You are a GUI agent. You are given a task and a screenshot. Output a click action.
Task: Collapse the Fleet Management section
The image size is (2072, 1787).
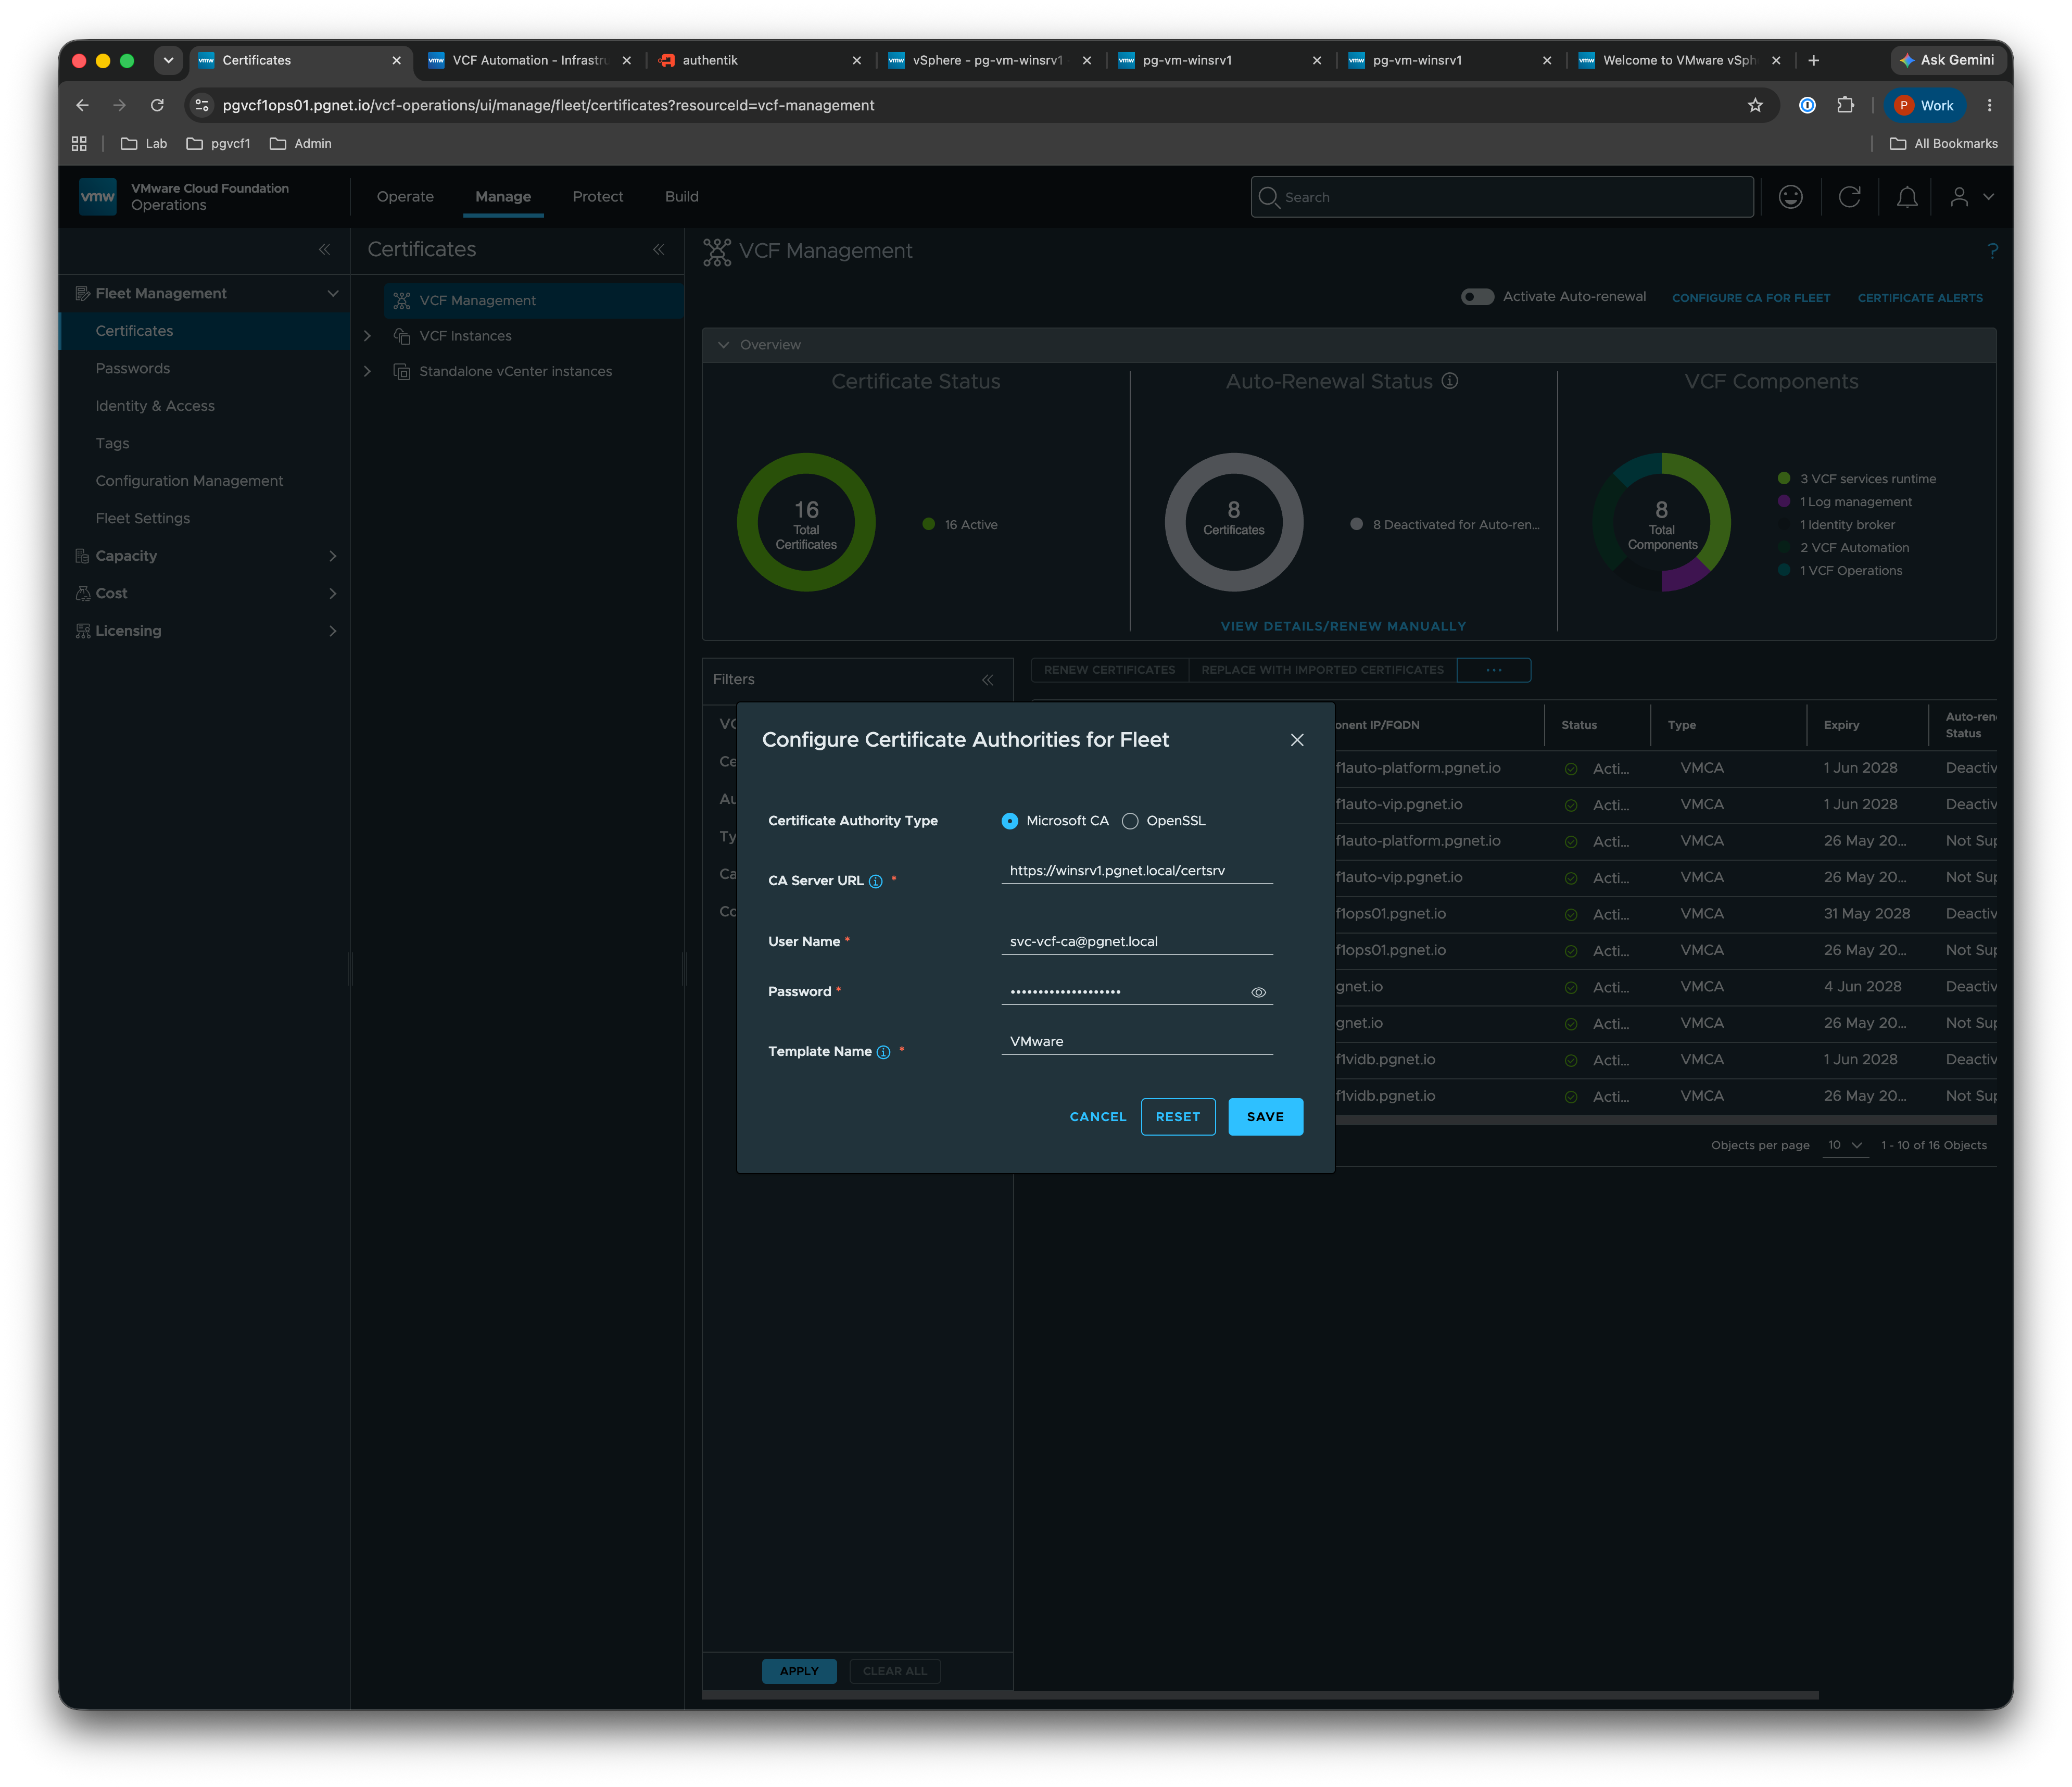333,294
